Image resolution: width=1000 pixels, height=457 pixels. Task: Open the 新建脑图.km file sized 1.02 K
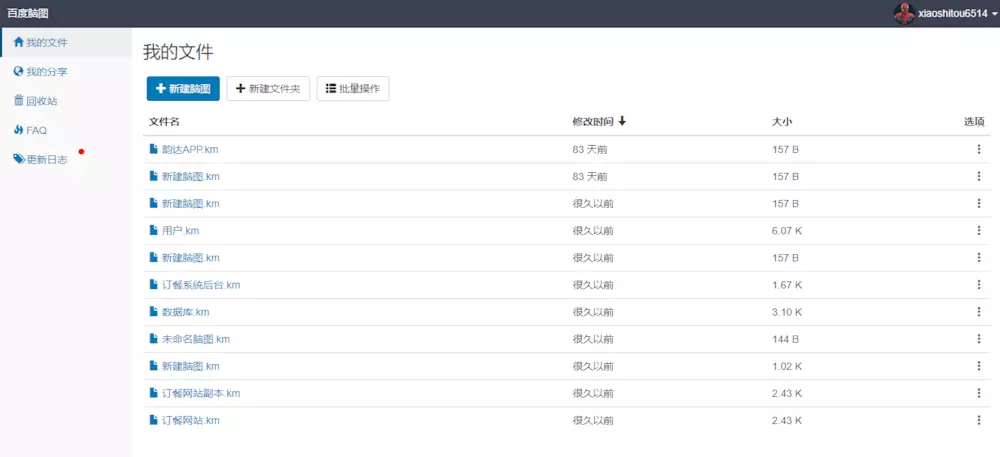pos(191,366)
